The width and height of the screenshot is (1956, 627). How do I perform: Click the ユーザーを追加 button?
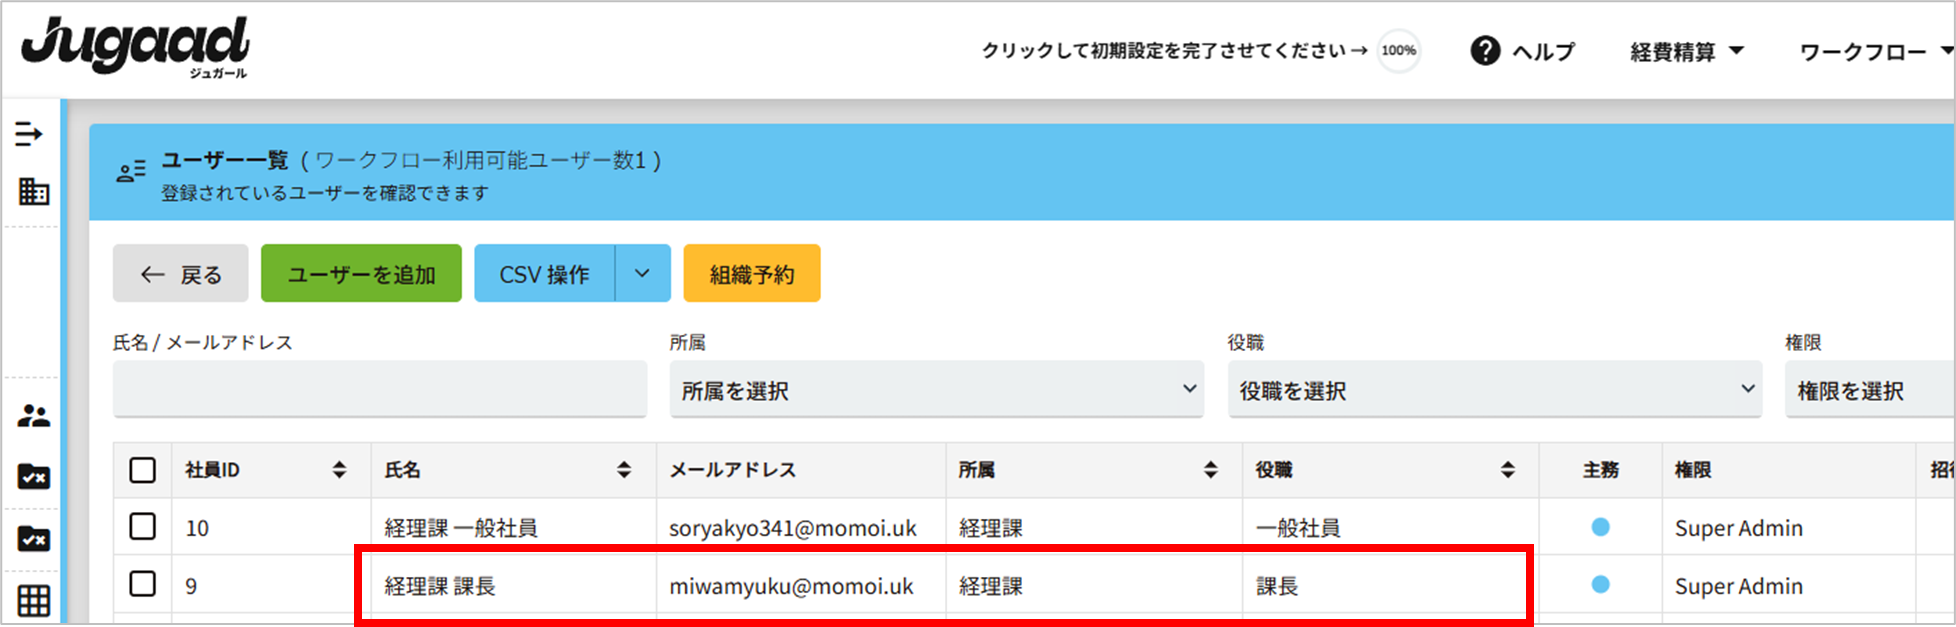point(361,274)
